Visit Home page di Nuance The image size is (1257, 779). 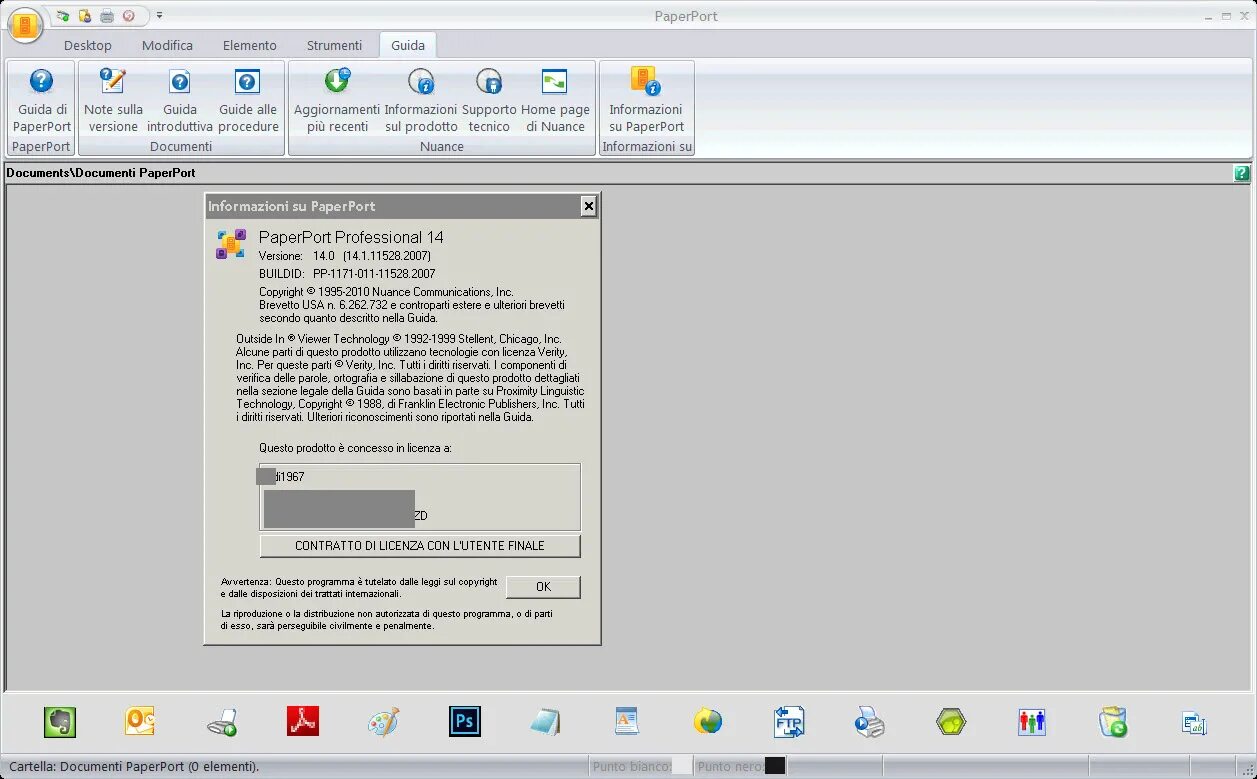[555, 100]
